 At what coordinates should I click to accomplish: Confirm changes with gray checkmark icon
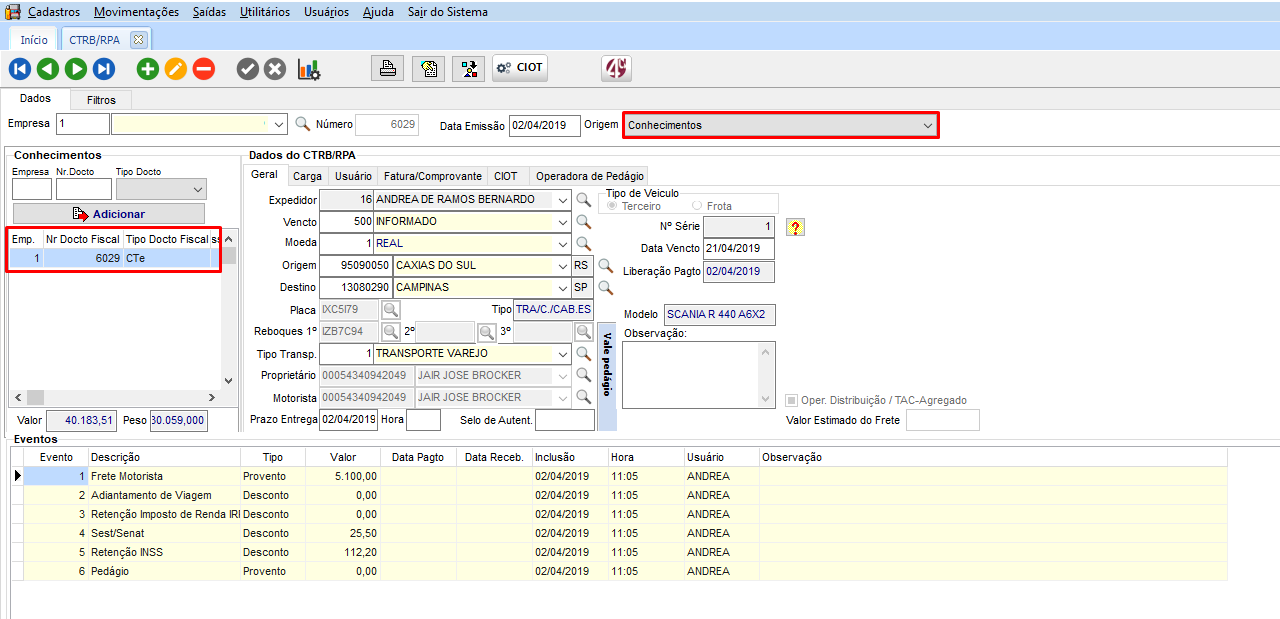click(248, 69)
